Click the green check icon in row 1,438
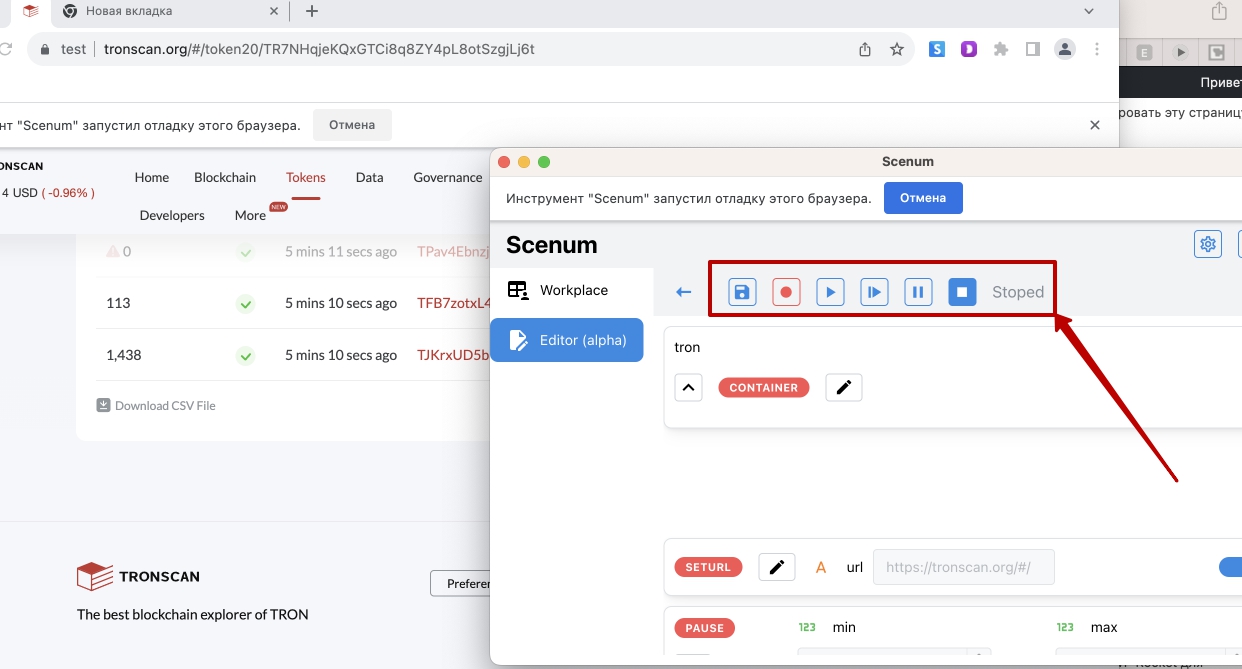 pos(245,355)
